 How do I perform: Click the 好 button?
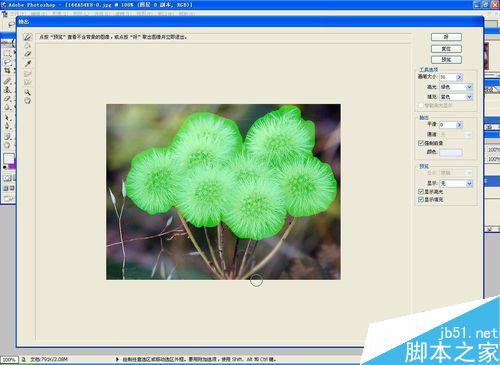click(x=446, y=37)
